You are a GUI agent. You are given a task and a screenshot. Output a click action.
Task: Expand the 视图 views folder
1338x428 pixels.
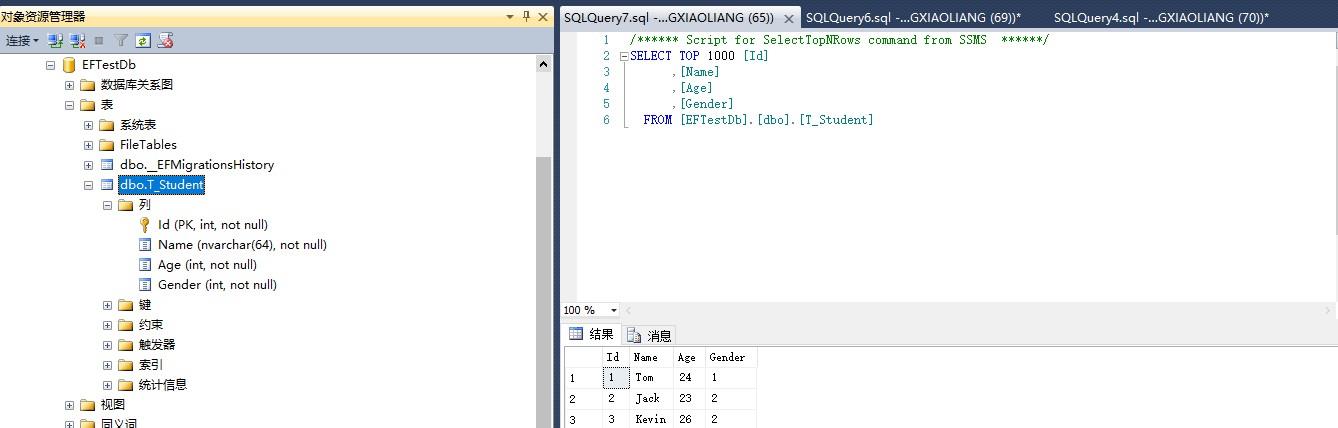tap(69, 405)
